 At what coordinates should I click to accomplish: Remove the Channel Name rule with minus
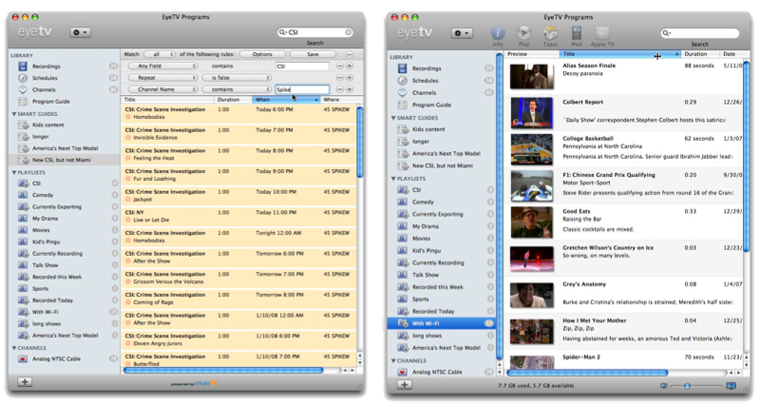(x=340, y=89)
